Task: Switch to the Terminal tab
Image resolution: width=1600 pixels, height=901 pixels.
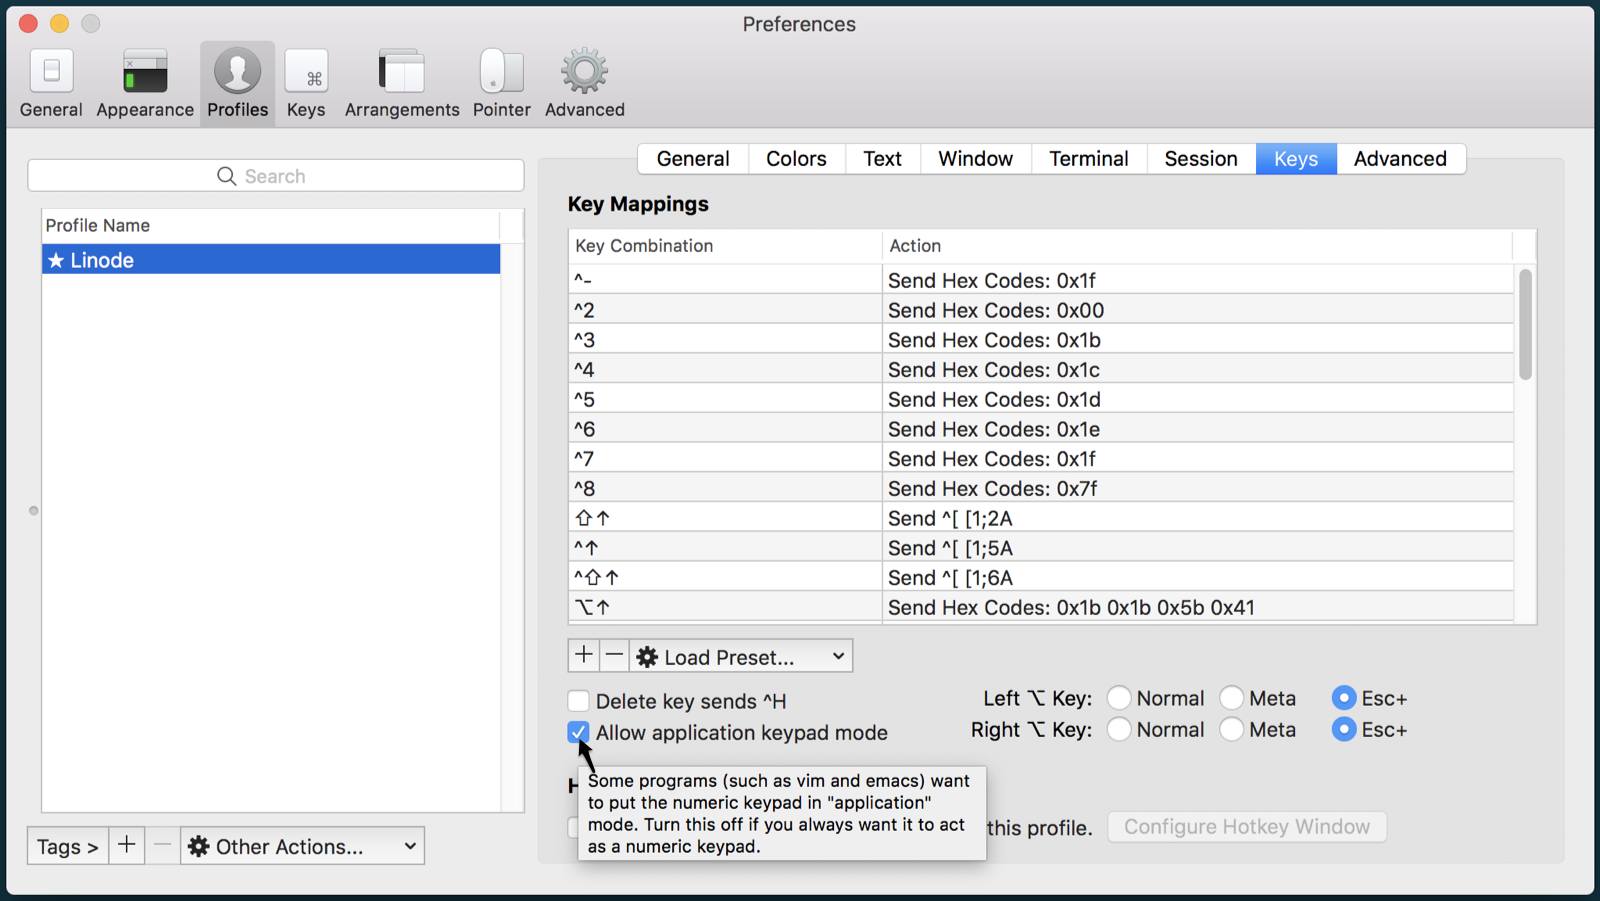Action: (1088, 159)
